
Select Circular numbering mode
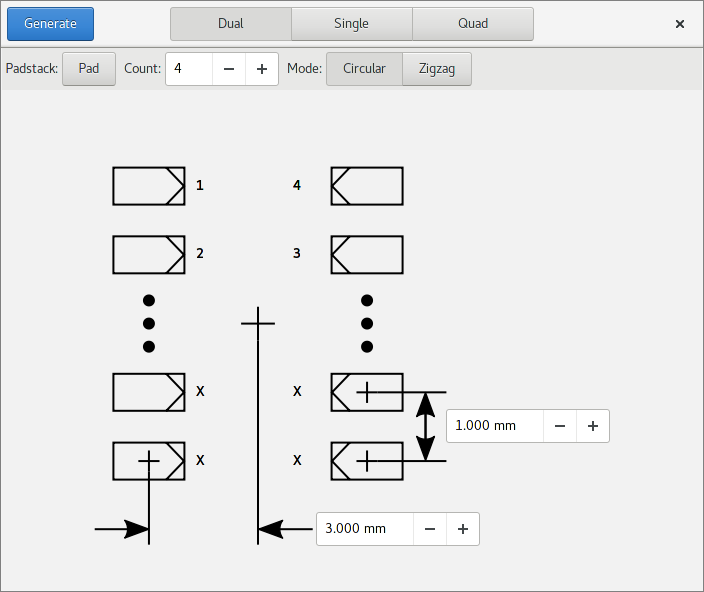[364, 69]
